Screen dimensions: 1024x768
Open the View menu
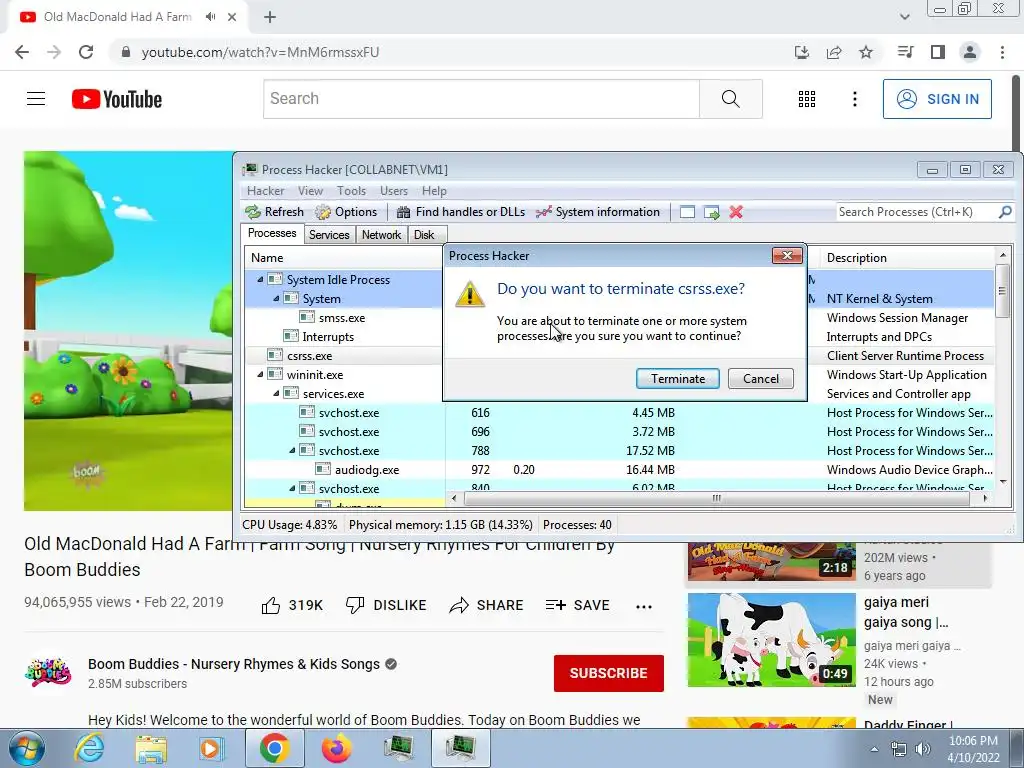[x=310, y=191]
